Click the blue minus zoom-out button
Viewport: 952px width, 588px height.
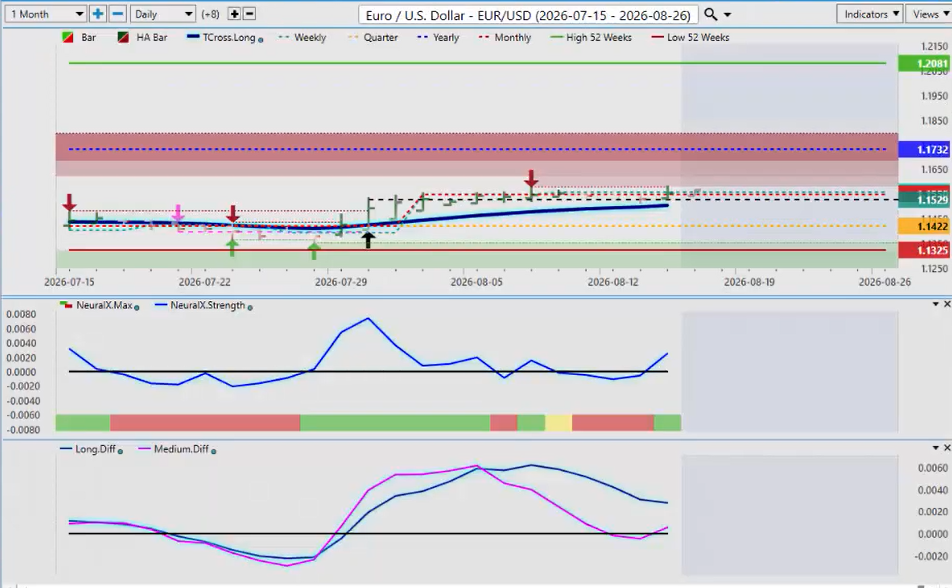(x=118, y=14)
